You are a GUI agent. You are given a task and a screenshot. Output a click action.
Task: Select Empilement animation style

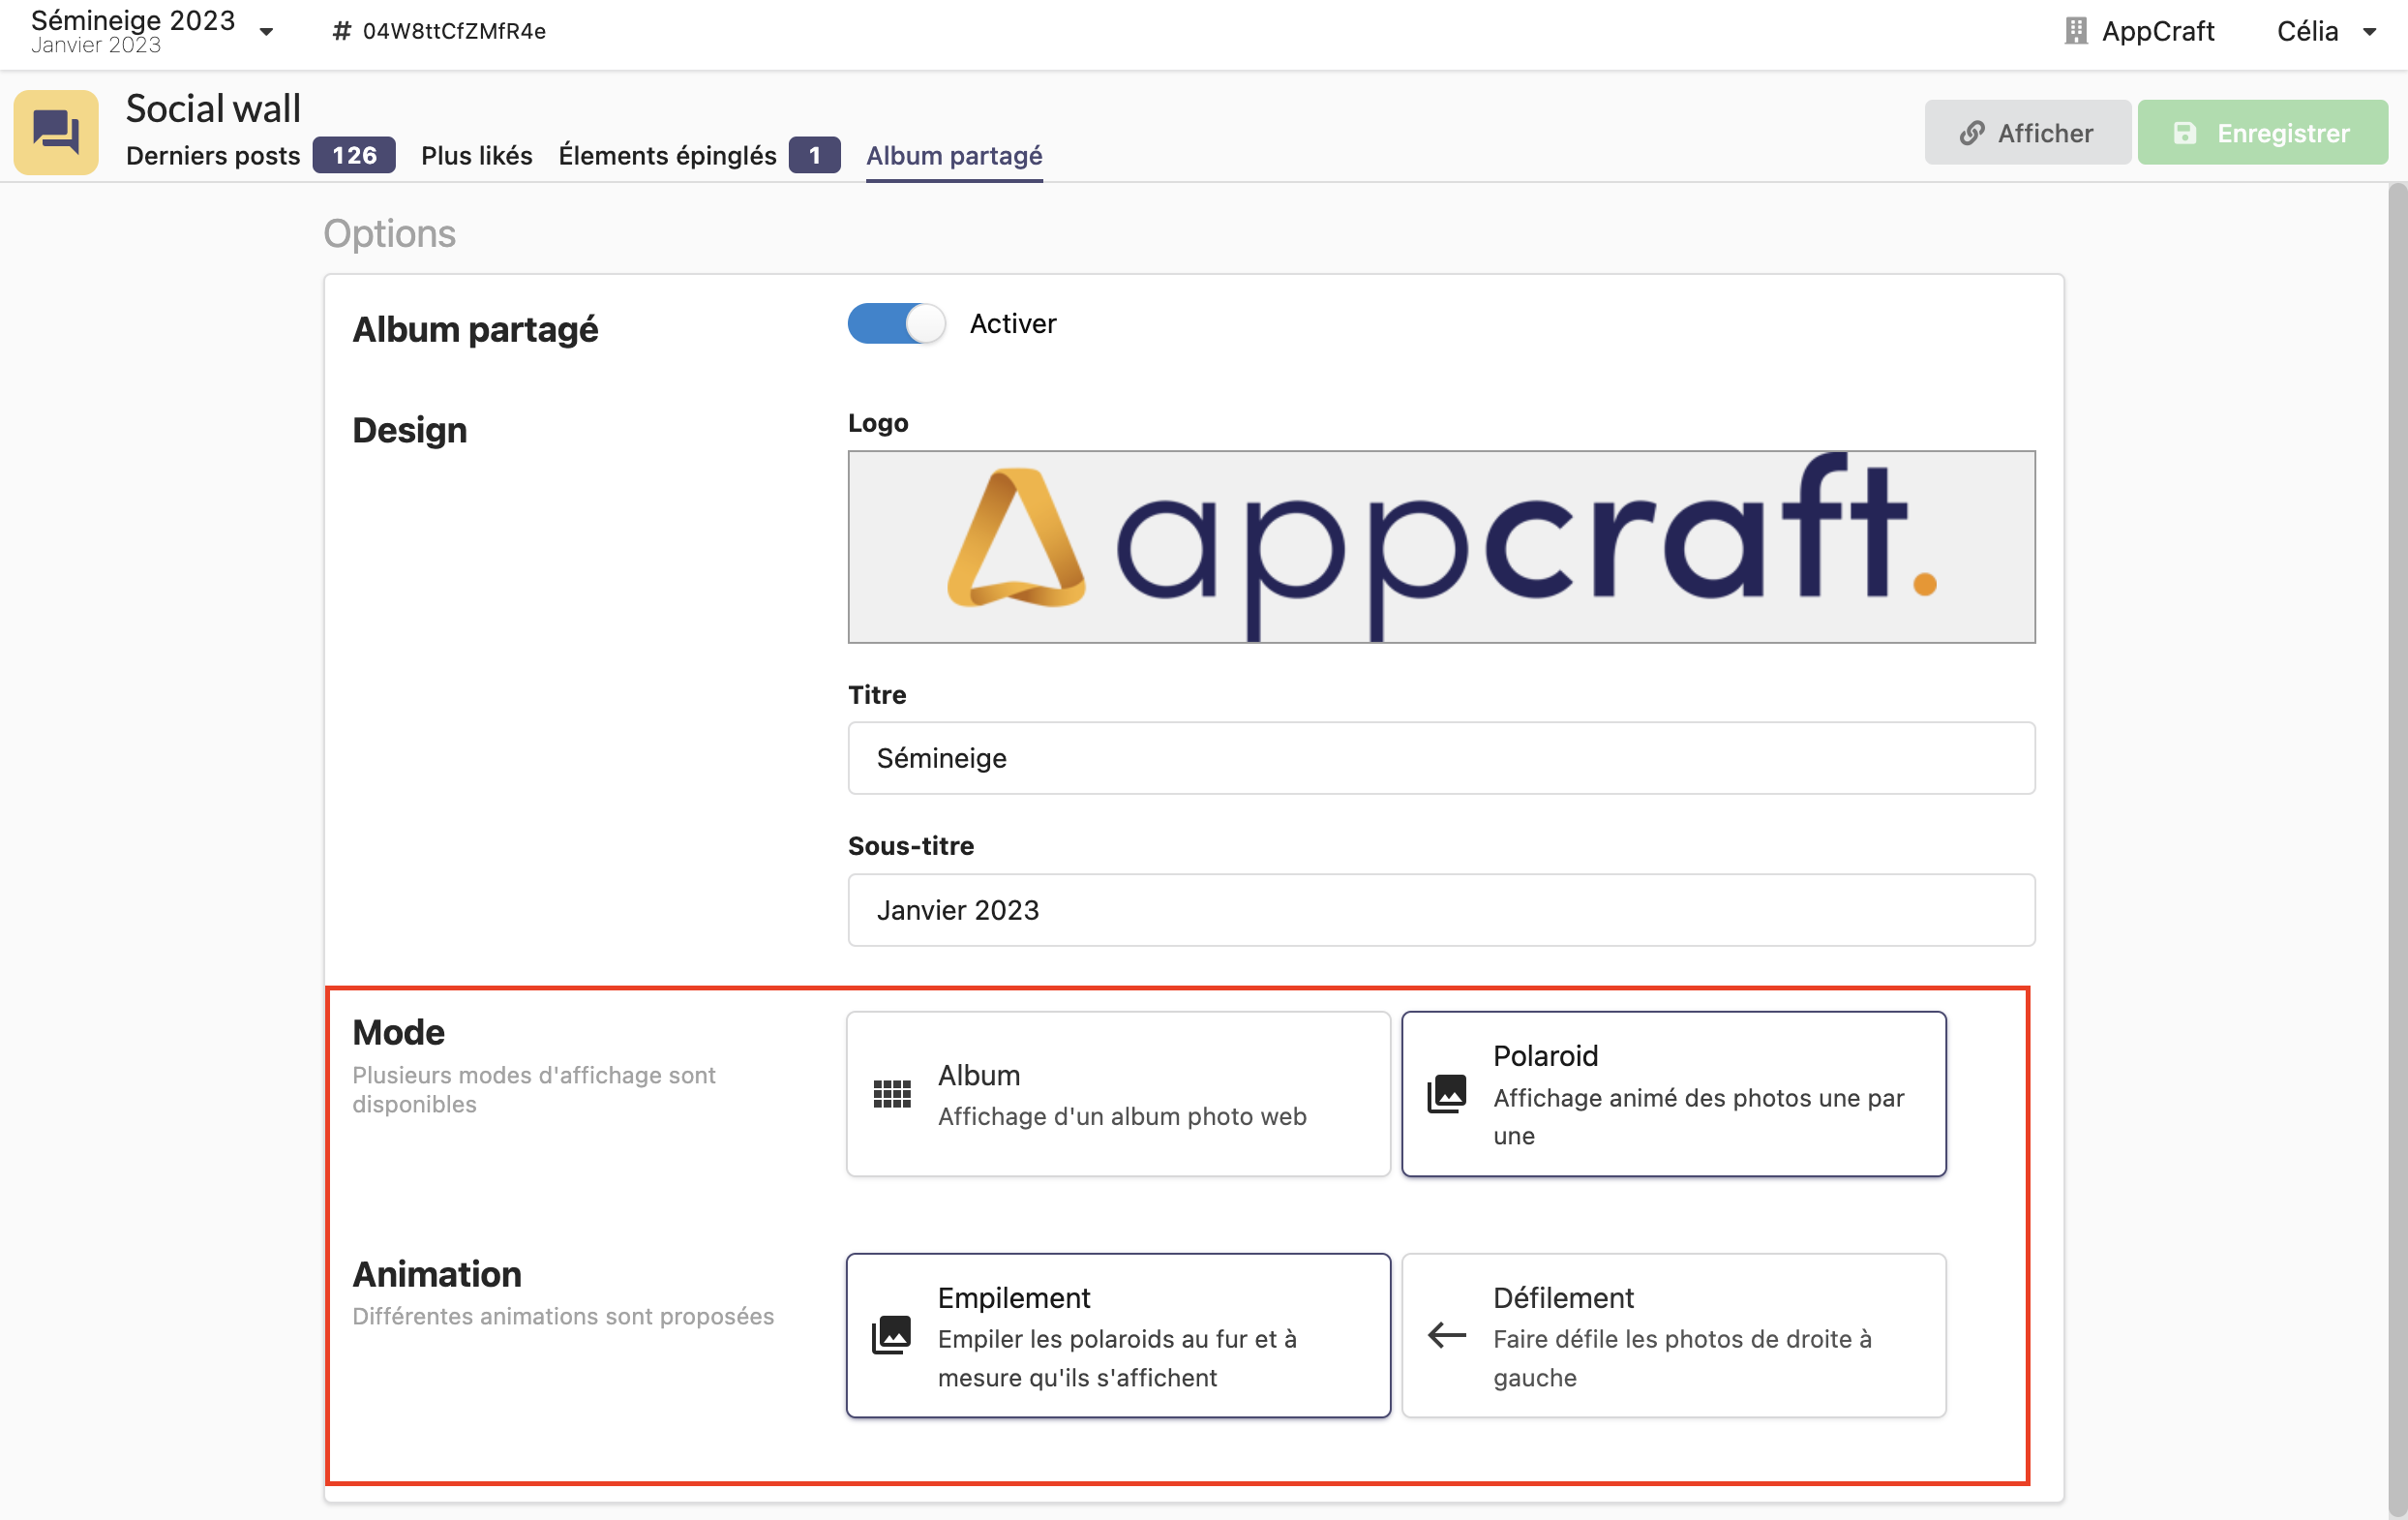[1117, 1336]
